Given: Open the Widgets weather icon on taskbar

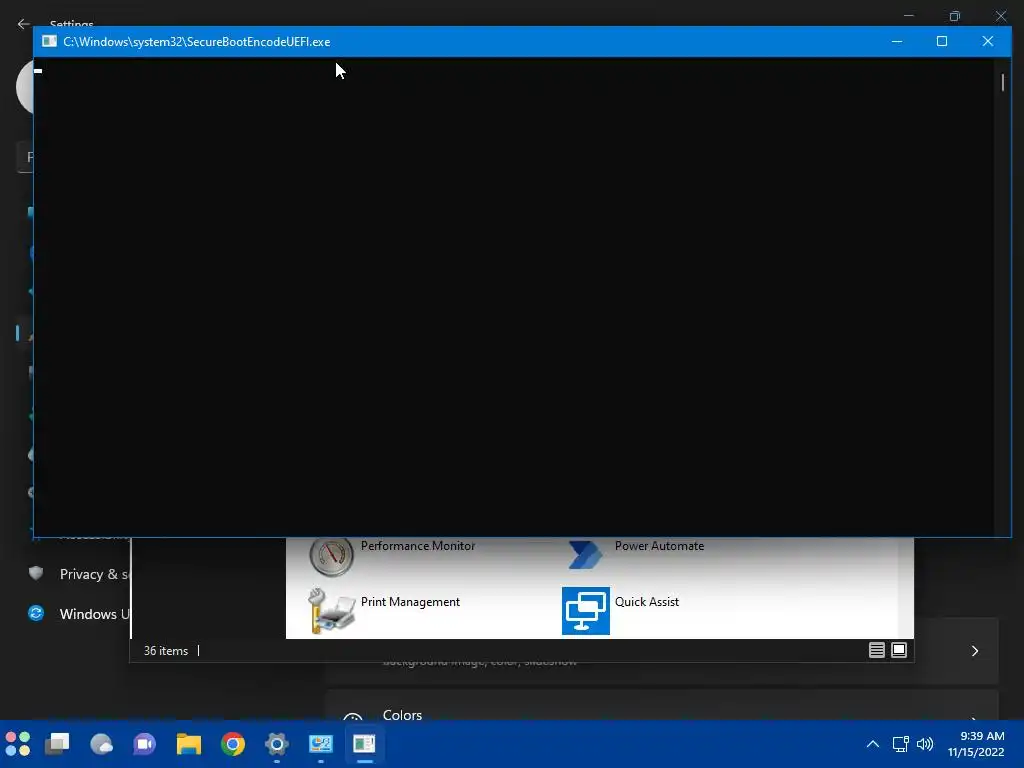Looking at the screenshot, I should point(101,744).
